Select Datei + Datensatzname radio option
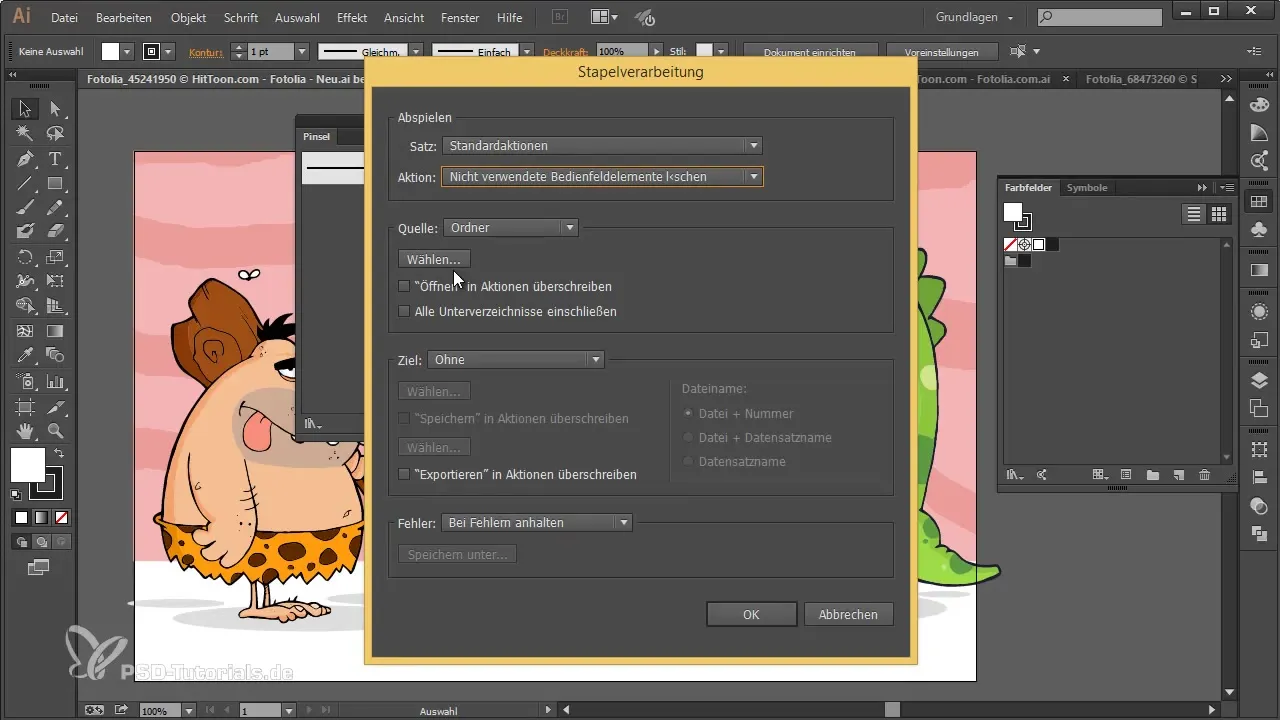Image resolution: width=1280 pixels, height=720 pixels. click(687, 437)
